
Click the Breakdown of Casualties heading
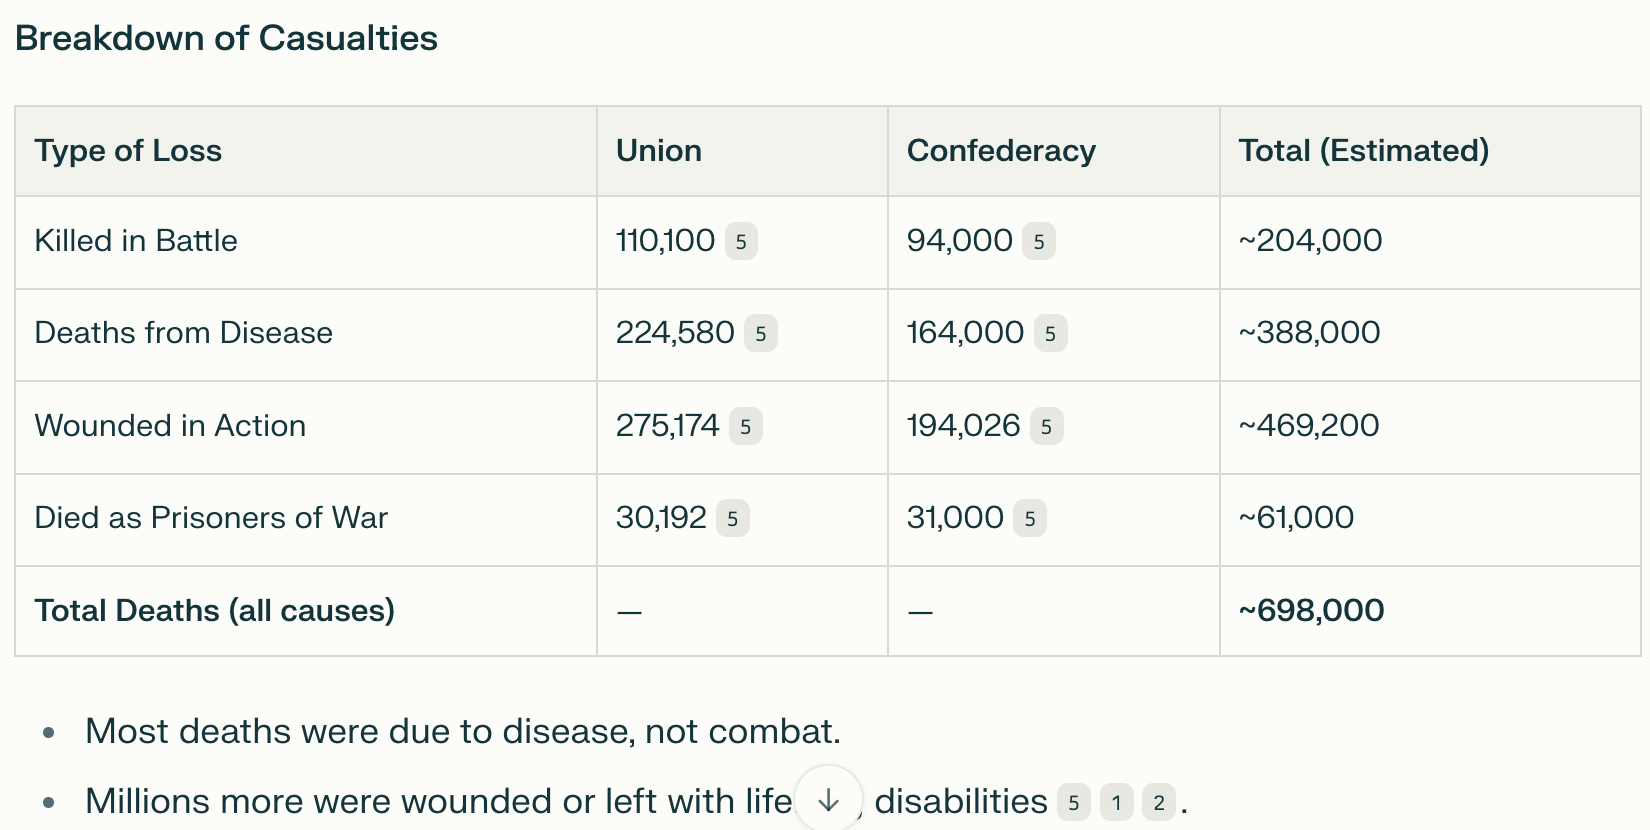[x=227, y=38]
